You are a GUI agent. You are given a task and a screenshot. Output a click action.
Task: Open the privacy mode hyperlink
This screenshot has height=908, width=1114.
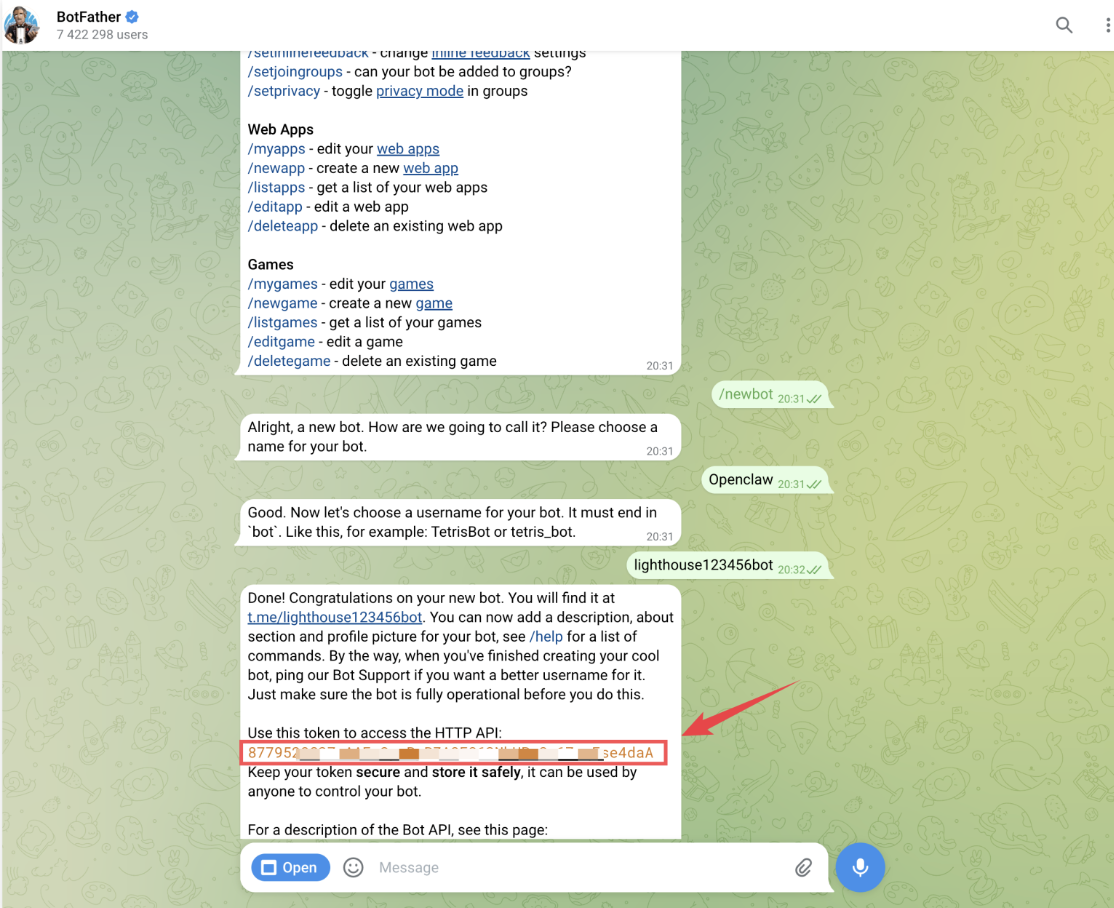(x=419, y=91)
